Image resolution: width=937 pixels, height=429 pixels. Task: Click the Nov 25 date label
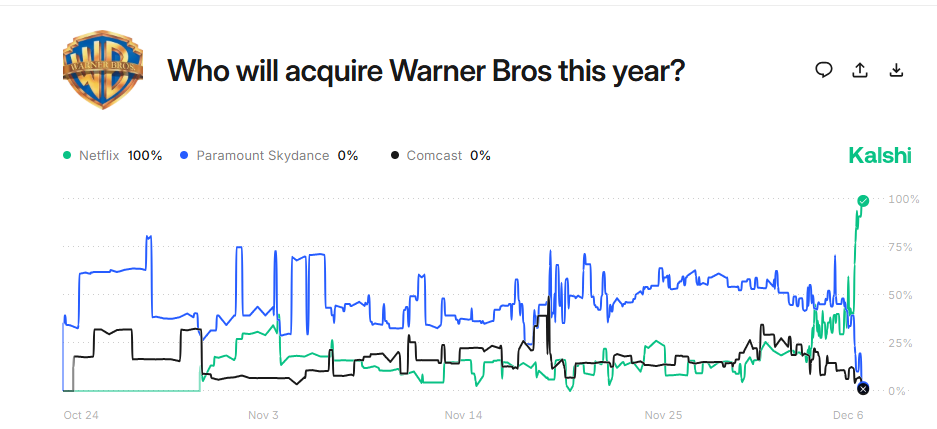point(664,414)
